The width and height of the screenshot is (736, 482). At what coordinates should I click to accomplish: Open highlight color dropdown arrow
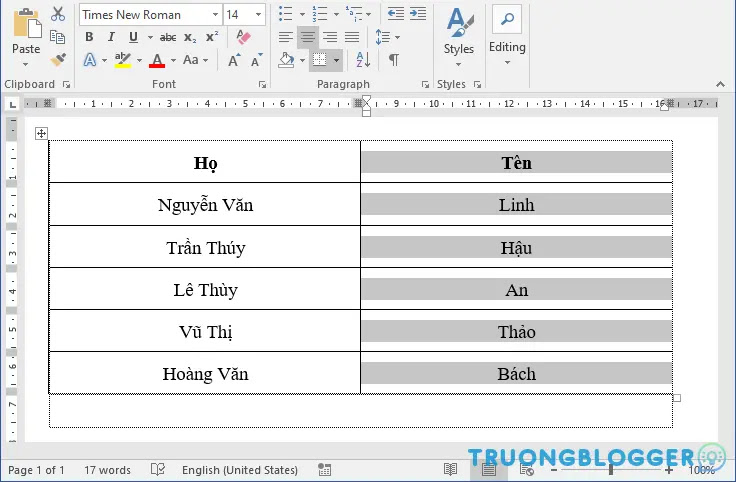tap(139, 60)
